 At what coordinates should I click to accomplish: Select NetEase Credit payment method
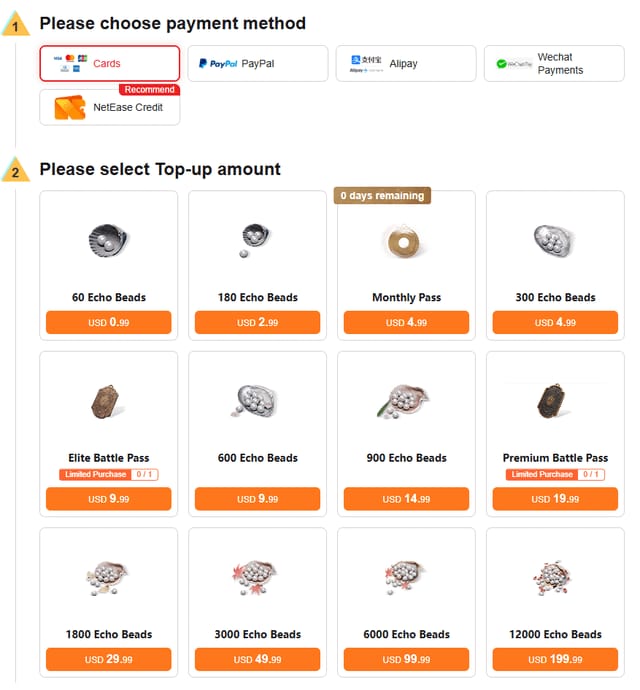click(x=110, y=107)
